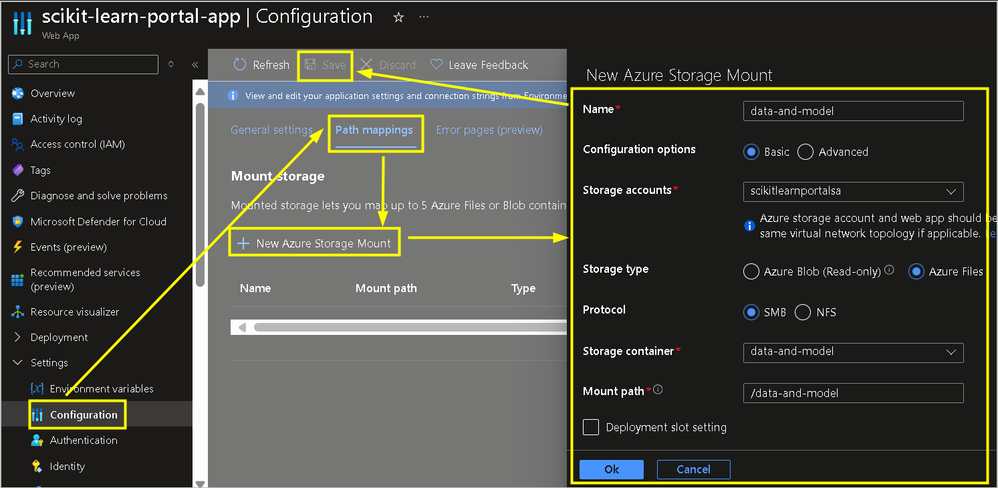
Task: Click the sidebar scroll up arrow
Action: click(x=200, y=90)
